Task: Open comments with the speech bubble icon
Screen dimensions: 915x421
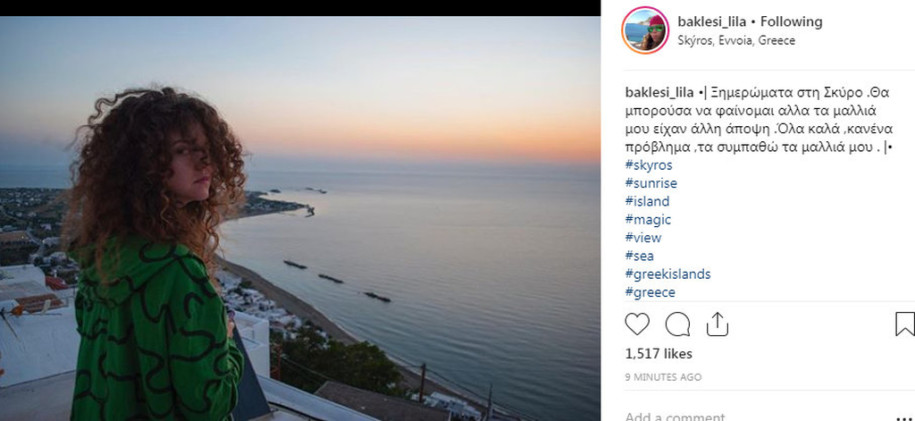Action: point(677,324)
